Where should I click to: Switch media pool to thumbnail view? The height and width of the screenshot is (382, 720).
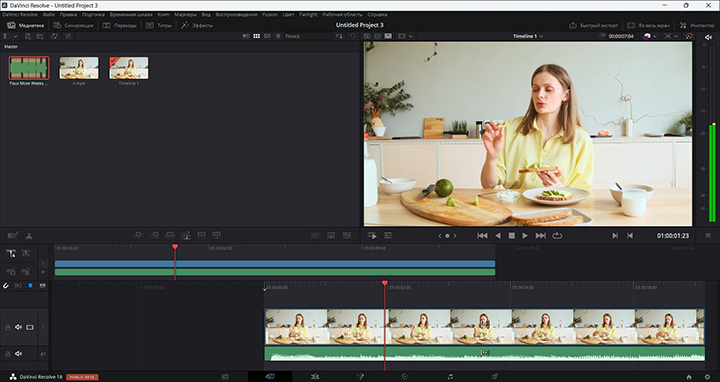[257, 36]
